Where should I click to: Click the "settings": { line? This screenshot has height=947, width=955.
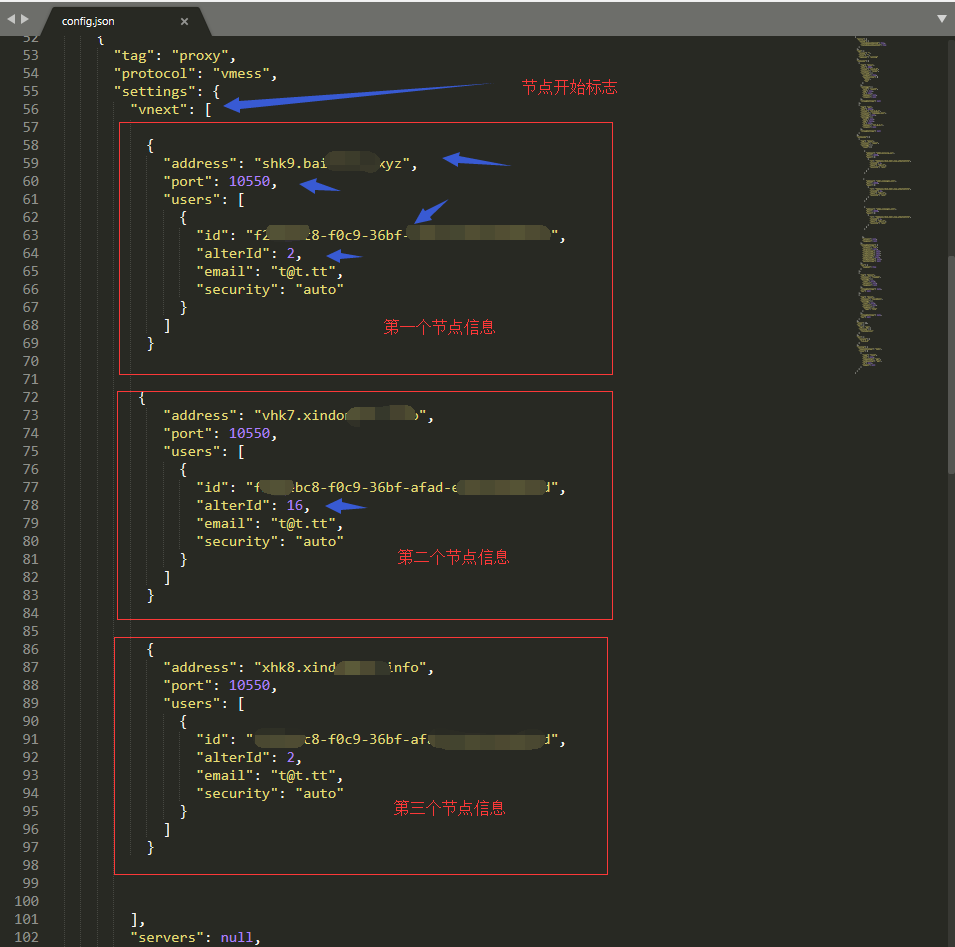coord(167,92)
